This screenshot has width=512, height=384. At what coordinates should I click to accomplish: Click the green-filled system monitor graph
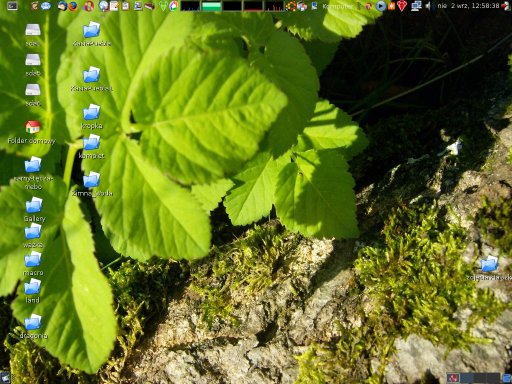point(212,6)
